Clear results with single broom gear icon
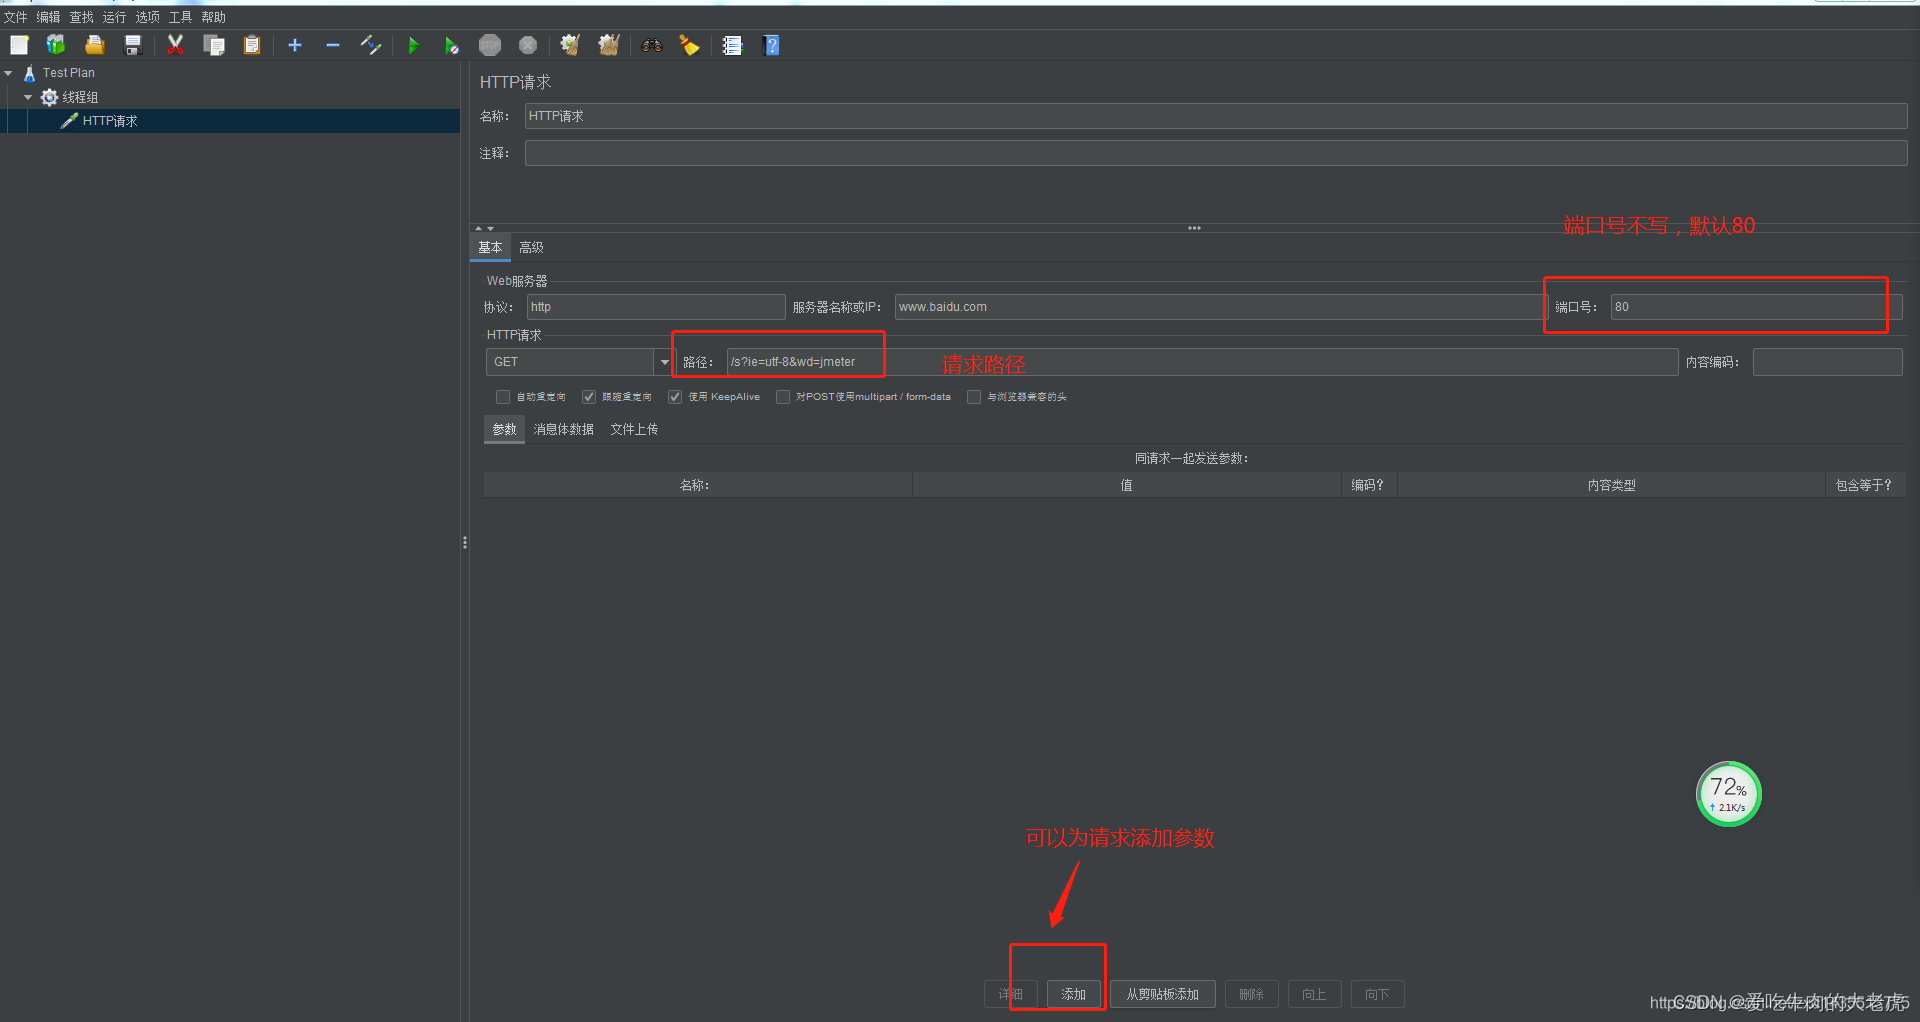The image size is (1920, 1022). coord(570,45)
